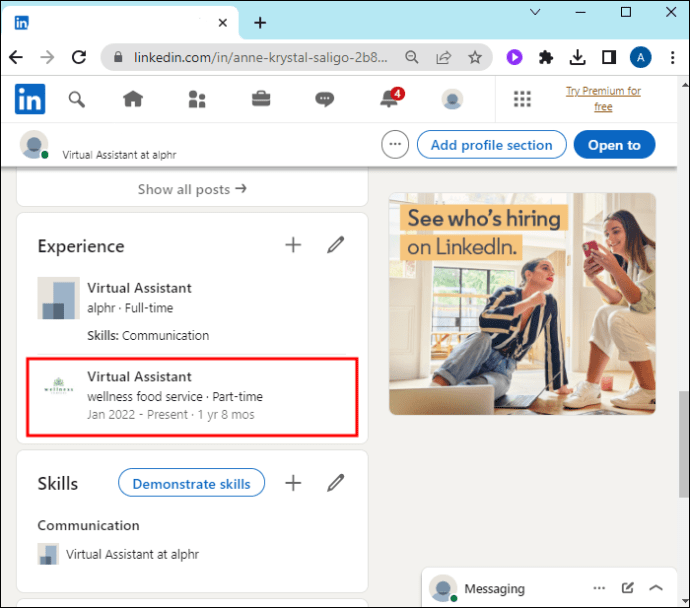Add a new experience with plus icon
690x608 pixels.
(x=293, y=245)
